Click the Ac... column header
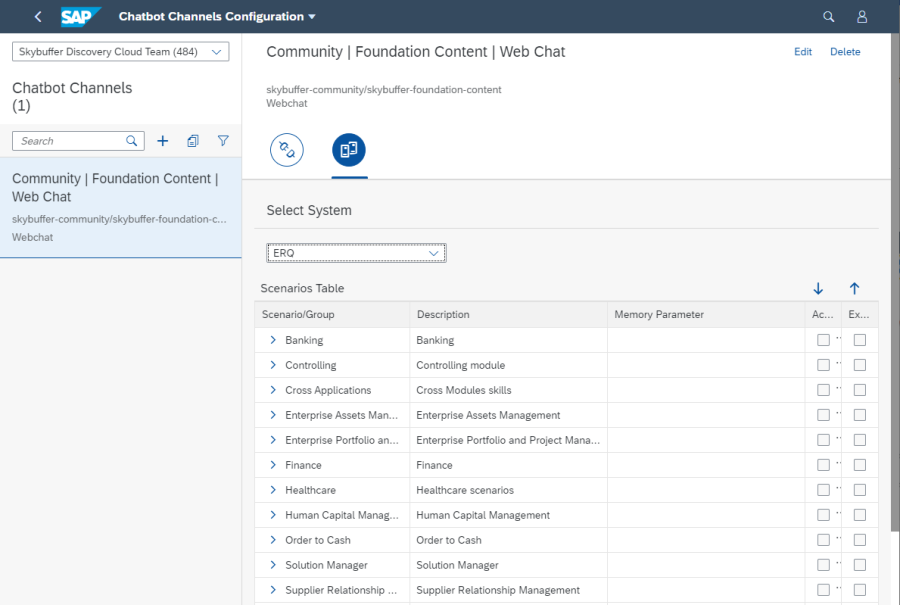 pos(823,315)
